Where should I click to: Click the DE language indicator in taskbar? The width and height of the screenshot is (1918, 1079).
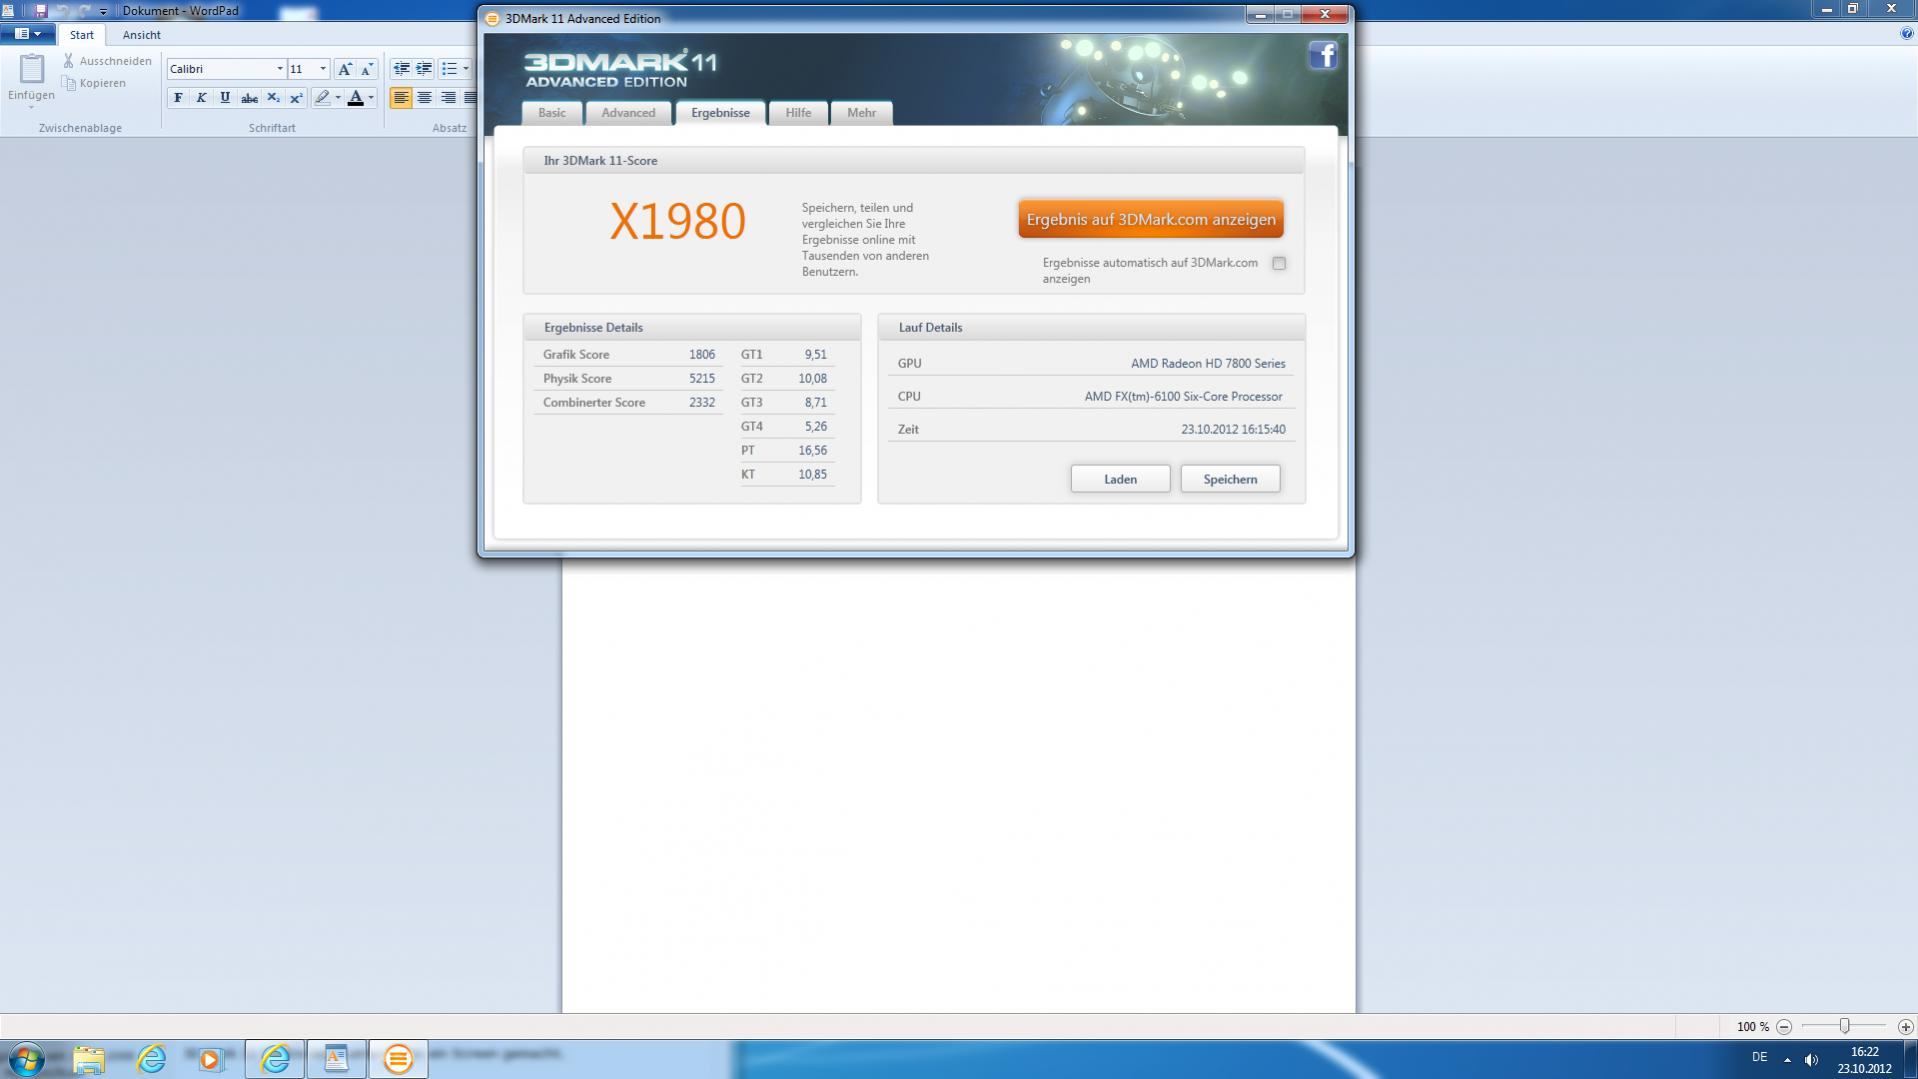pos(1759,1057)
